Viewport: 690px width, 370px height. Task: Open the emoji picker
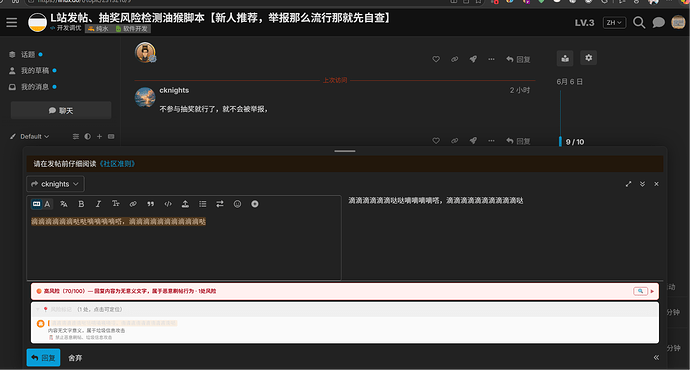[237, 204]
